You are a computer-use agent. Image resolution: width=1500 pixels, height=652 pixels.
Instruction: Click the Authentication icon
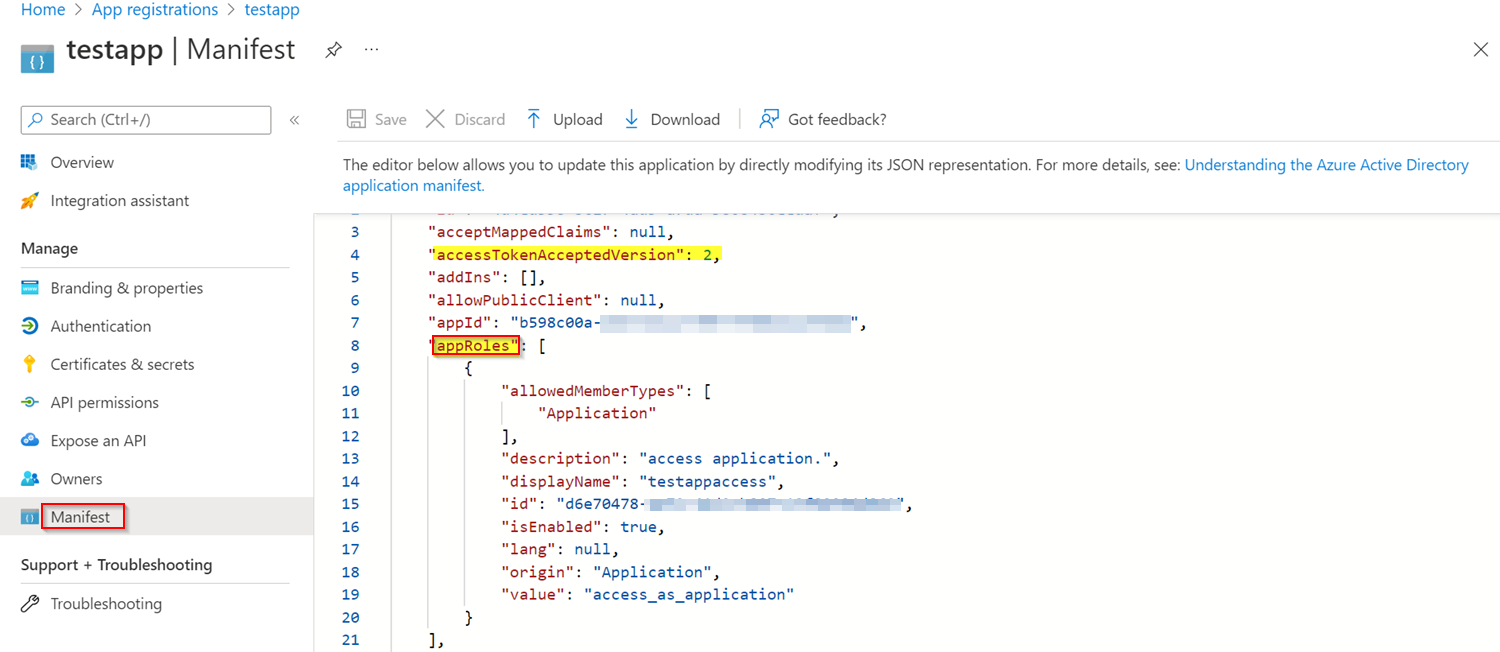tap(30, 326)
